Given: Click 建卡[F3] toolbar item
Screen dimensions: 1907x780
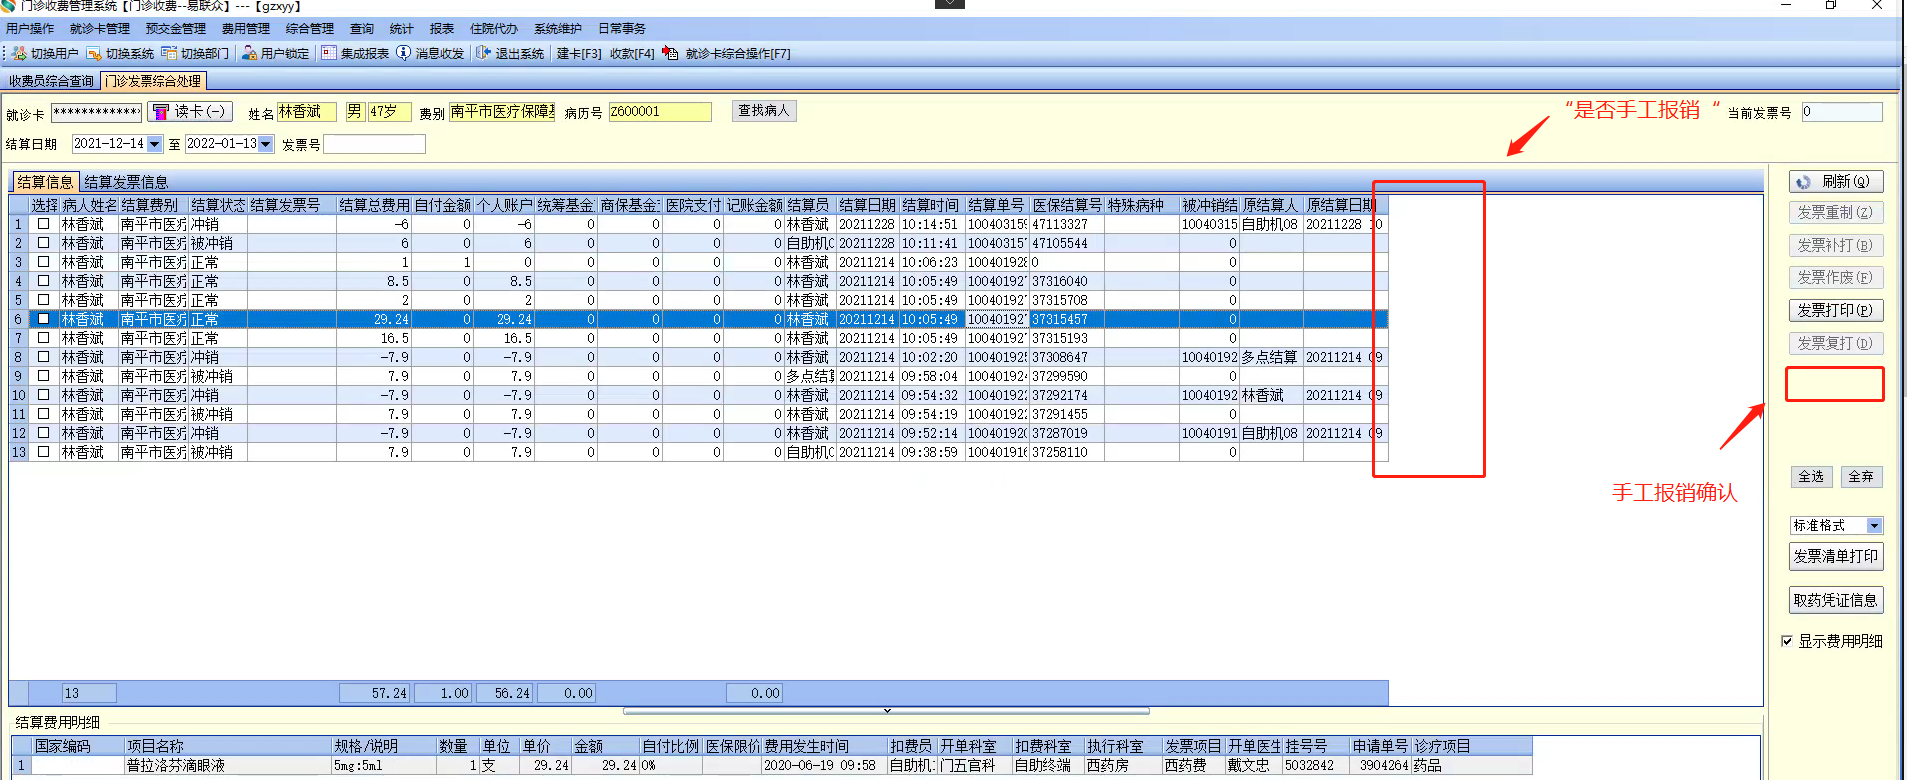Looking at the screenshot, I should 579,54.
